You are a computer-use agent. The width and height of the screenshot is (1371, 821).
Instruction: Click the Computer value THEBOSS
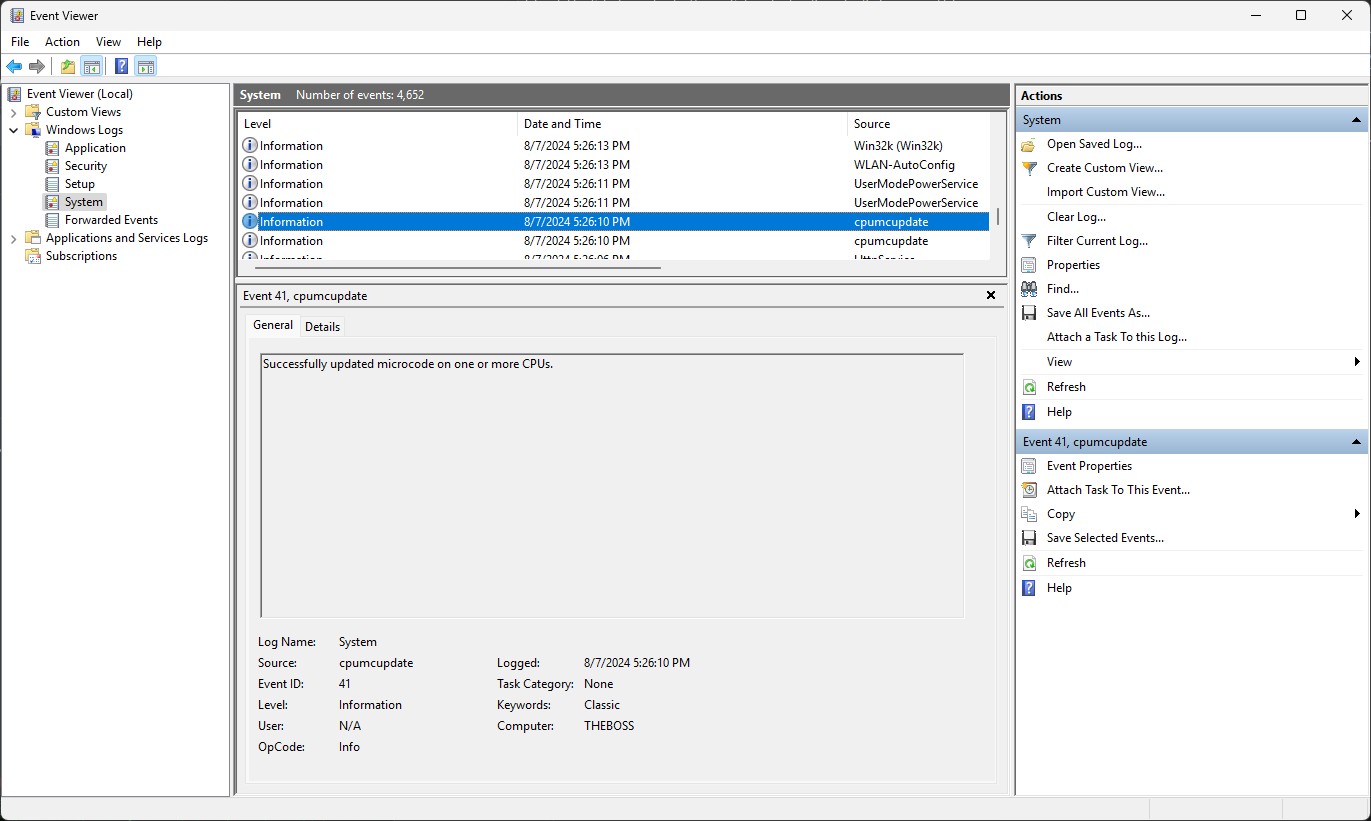coord(609,726)
